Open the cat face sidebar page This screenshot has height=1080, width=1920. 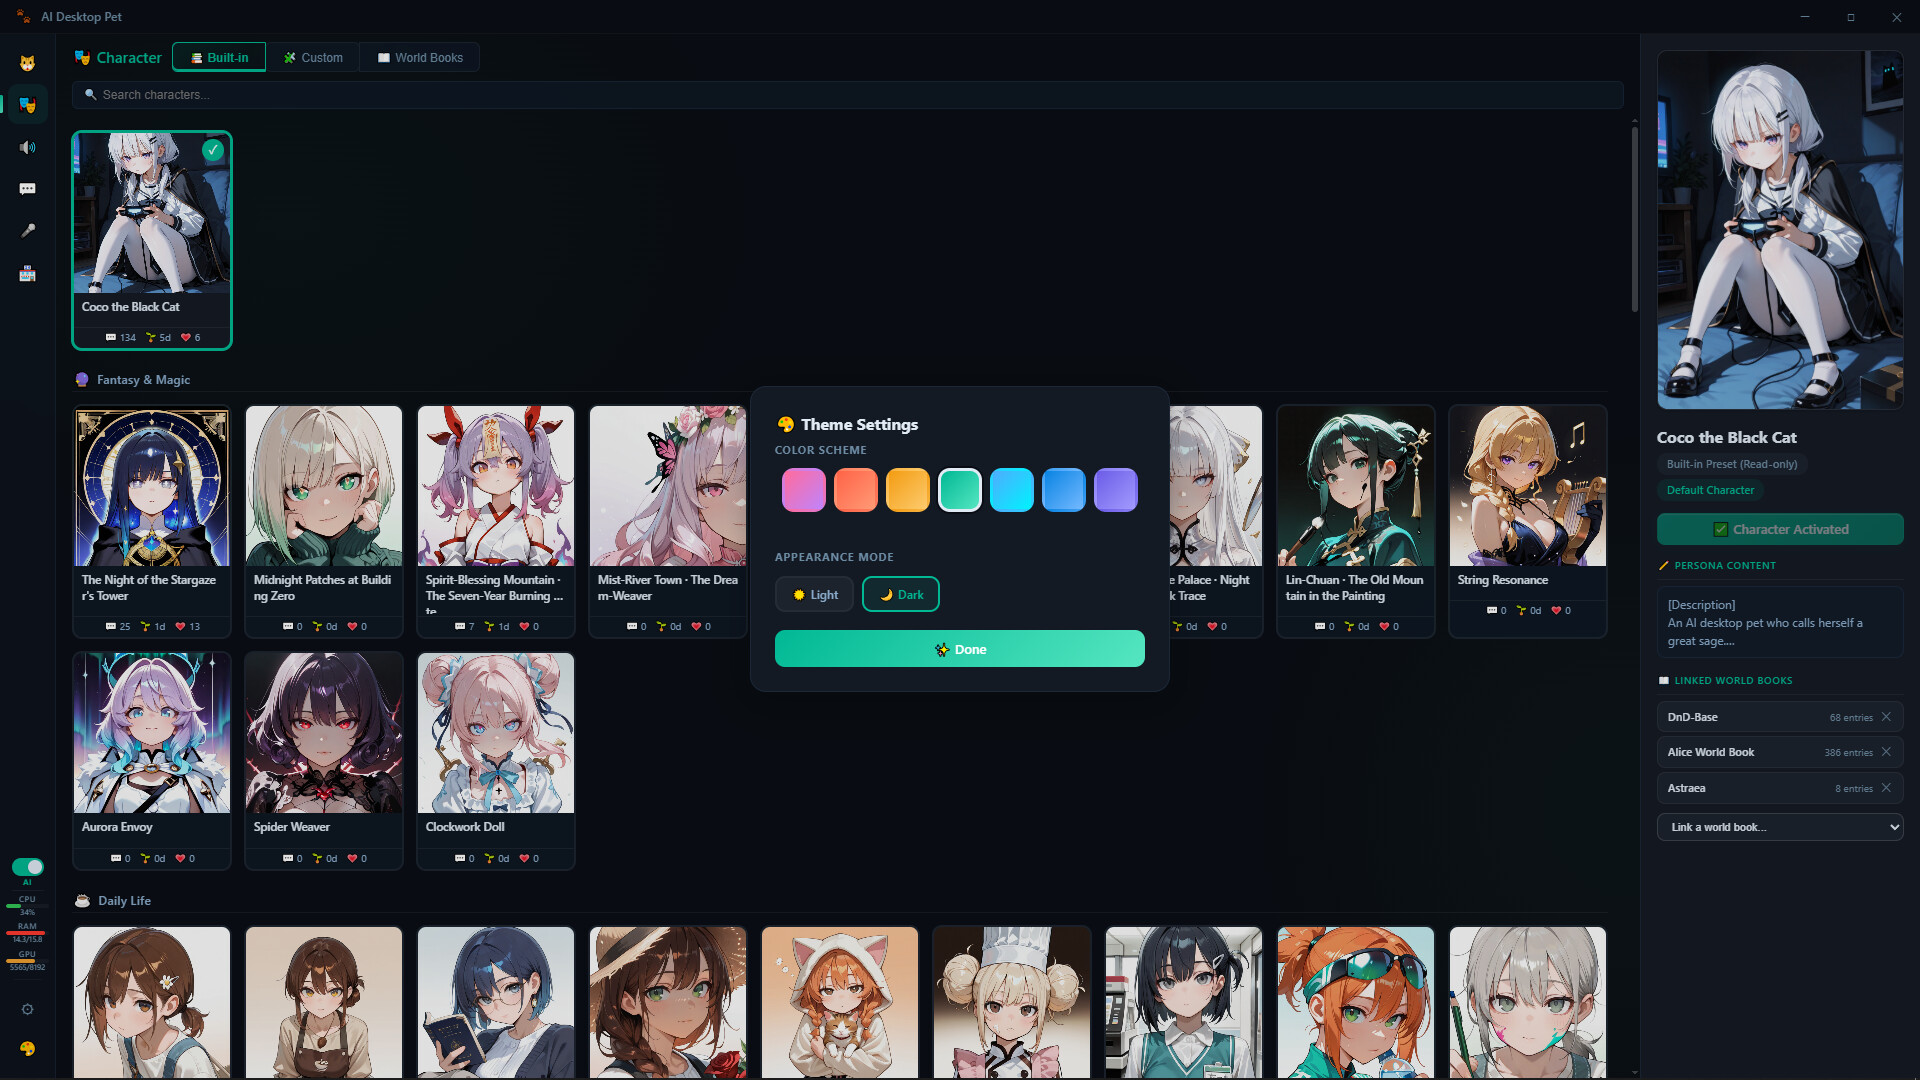27,63
